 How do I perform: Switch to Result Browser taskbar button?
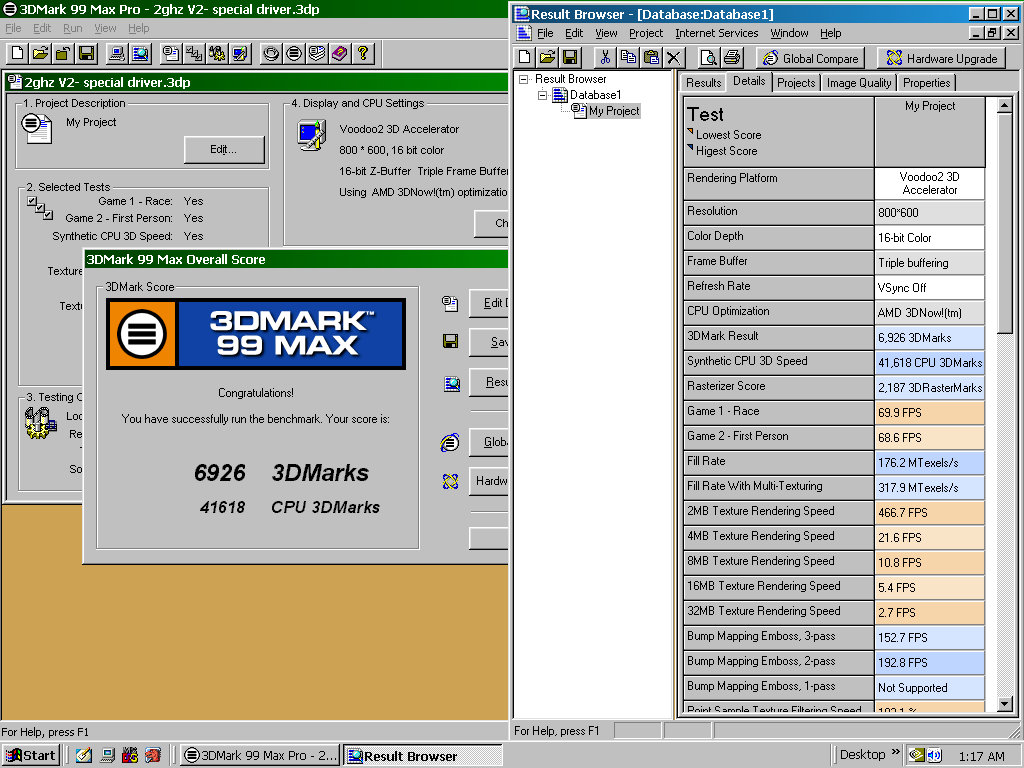(423, 756)
